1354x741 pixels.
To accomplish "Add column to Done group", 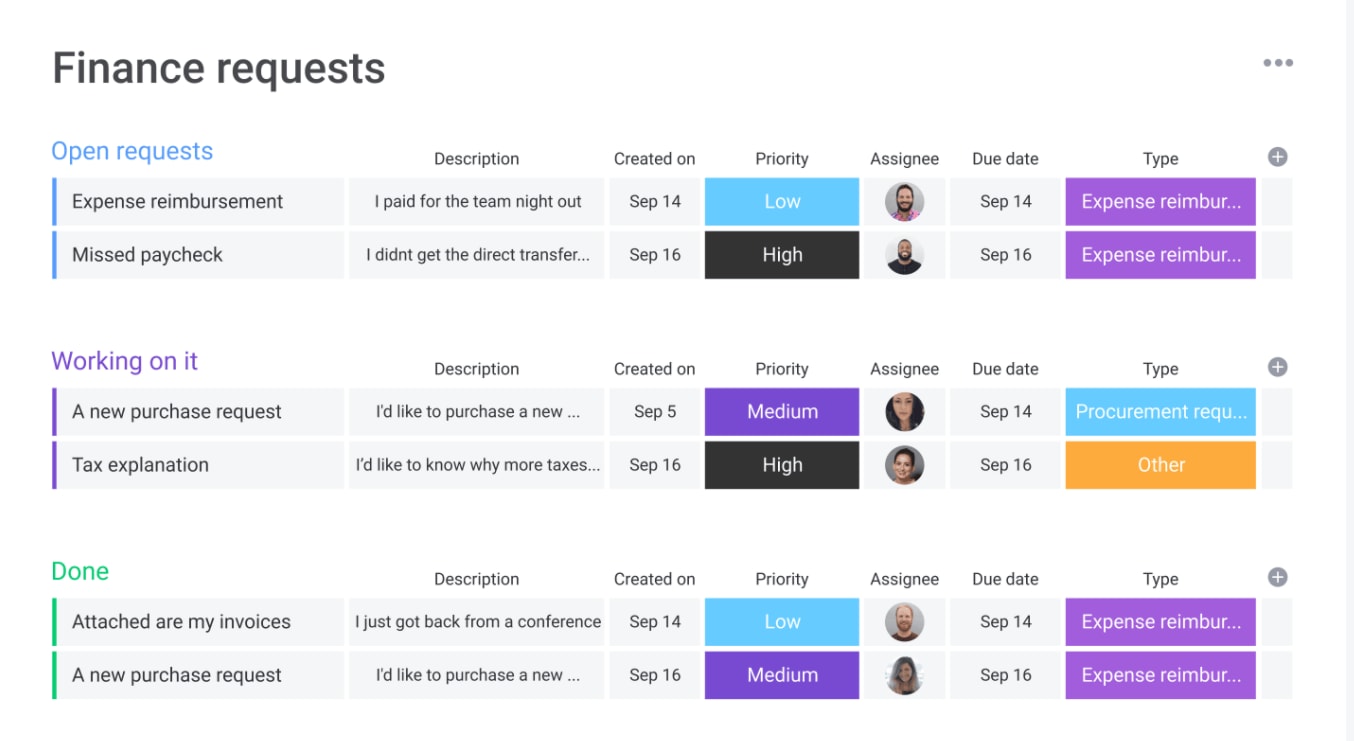I will [x=1277, y=577].
